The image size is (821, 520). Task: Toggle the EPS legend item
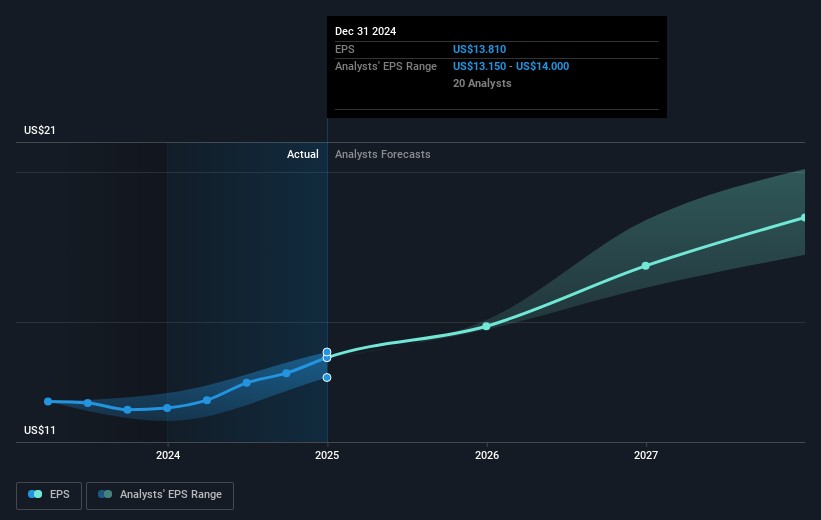49,494
